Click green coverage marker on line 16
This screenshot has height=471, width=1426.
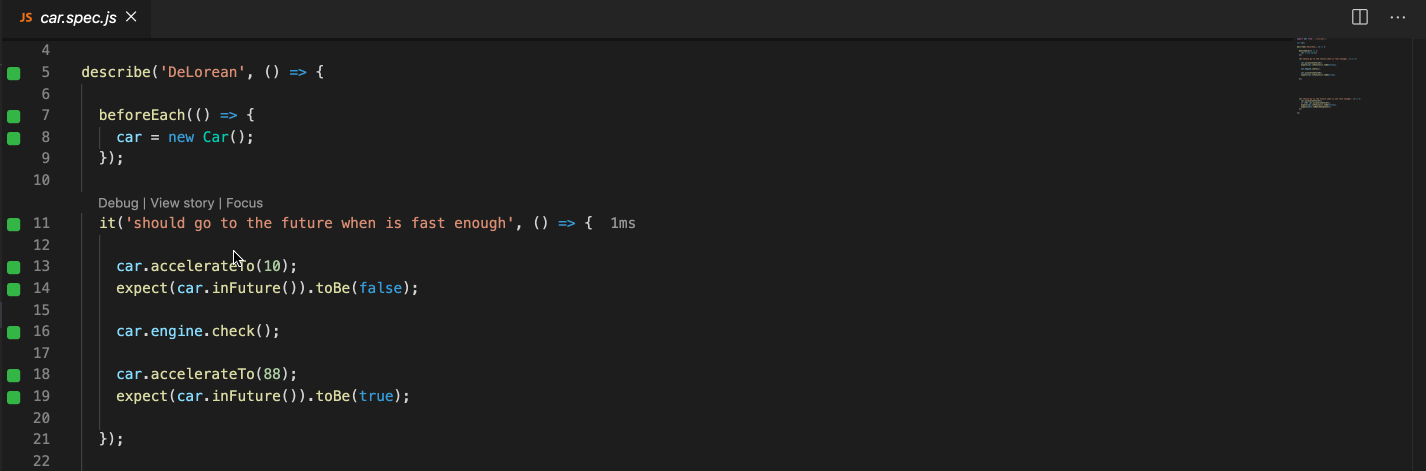click(x=14, y=332)
